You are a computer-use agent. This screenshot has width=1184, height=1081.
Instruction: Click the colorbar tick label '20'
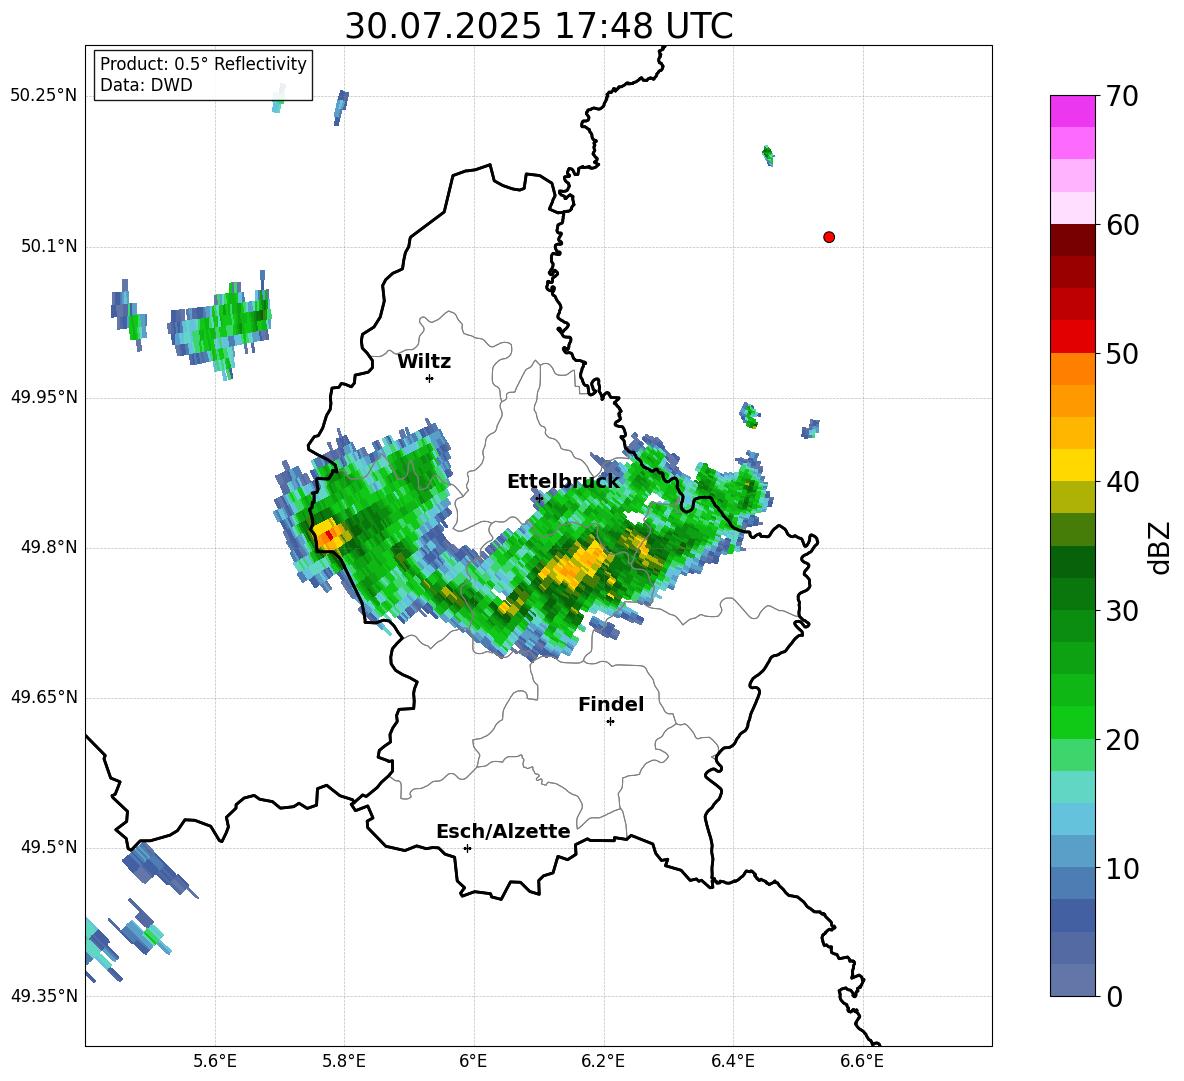tap(1122, 740)
